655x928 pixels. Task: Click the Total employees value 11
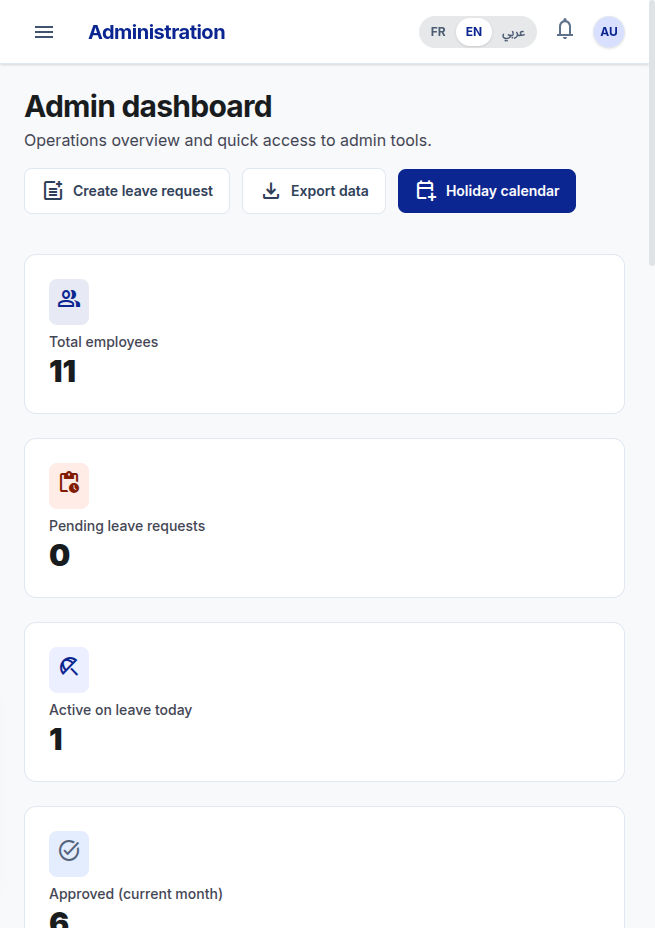coord(63,372)
